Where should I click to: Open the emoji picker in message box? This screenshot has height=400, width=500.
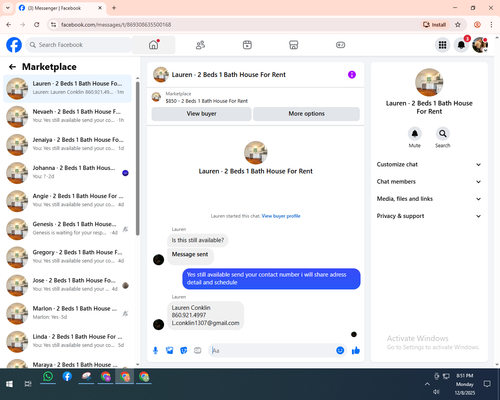coord(340,350)
